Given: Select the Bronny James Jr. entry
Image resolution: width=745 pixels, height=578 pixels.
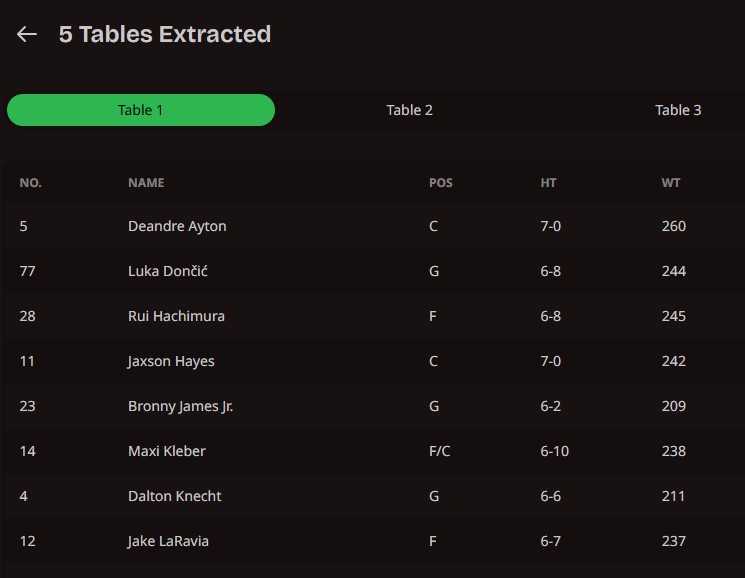Looking at the screenshot, I should (x=180, y=406).
